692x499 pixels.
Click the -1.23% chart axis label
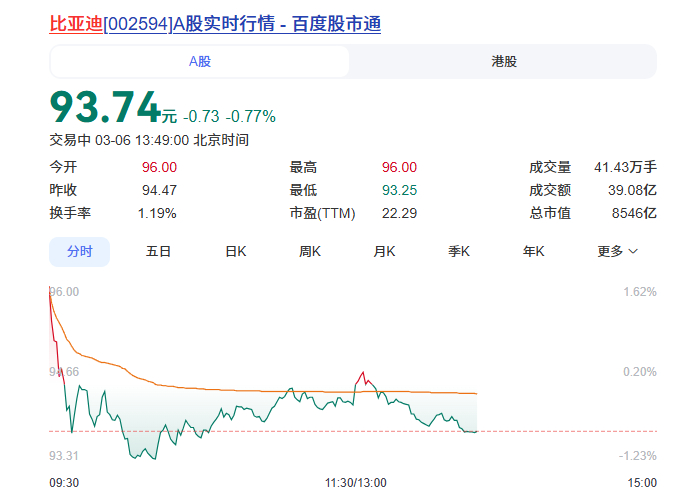[x=638, y=455]
